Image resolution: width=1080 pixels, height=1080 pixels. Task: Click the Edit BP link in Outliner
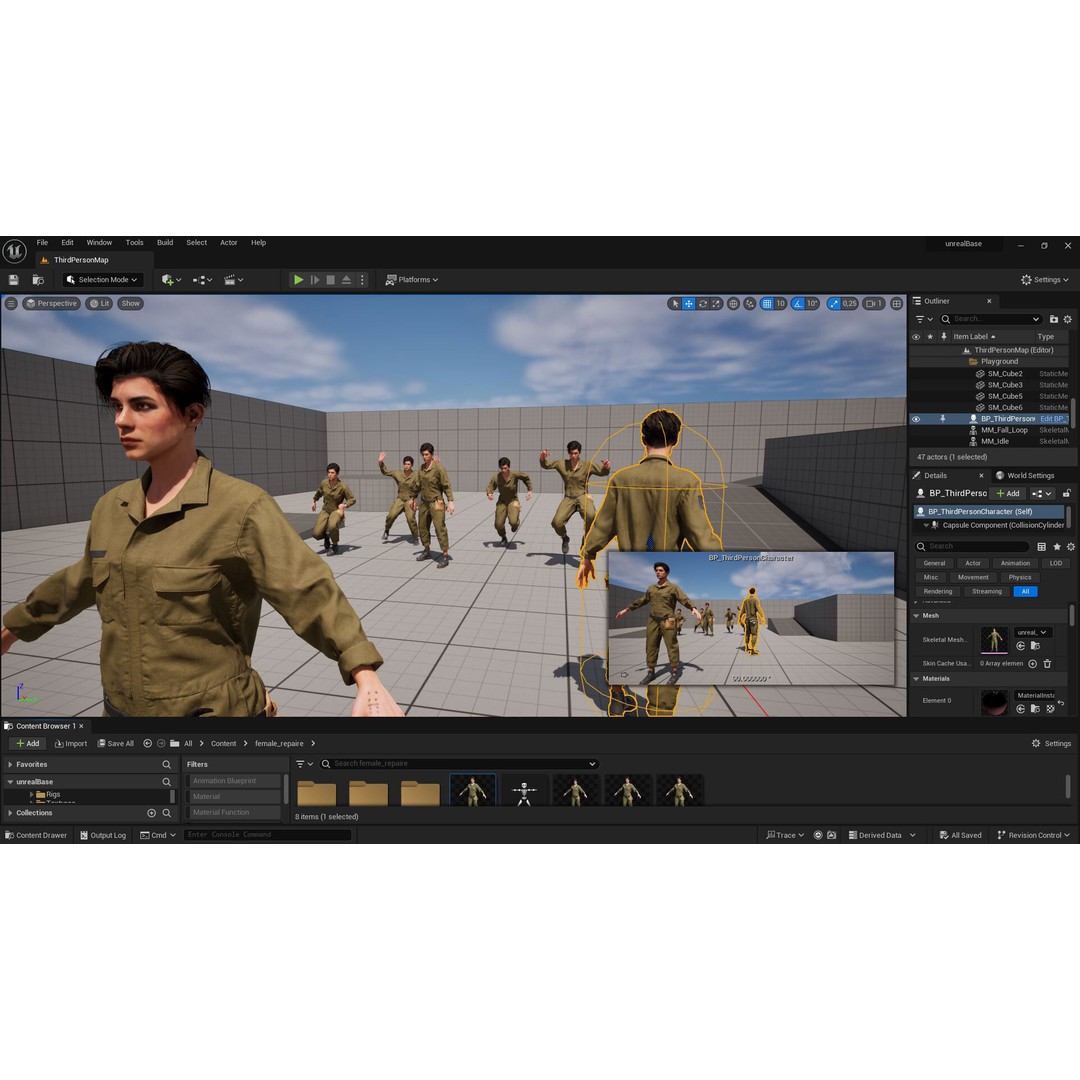(x=1054, y=419)
